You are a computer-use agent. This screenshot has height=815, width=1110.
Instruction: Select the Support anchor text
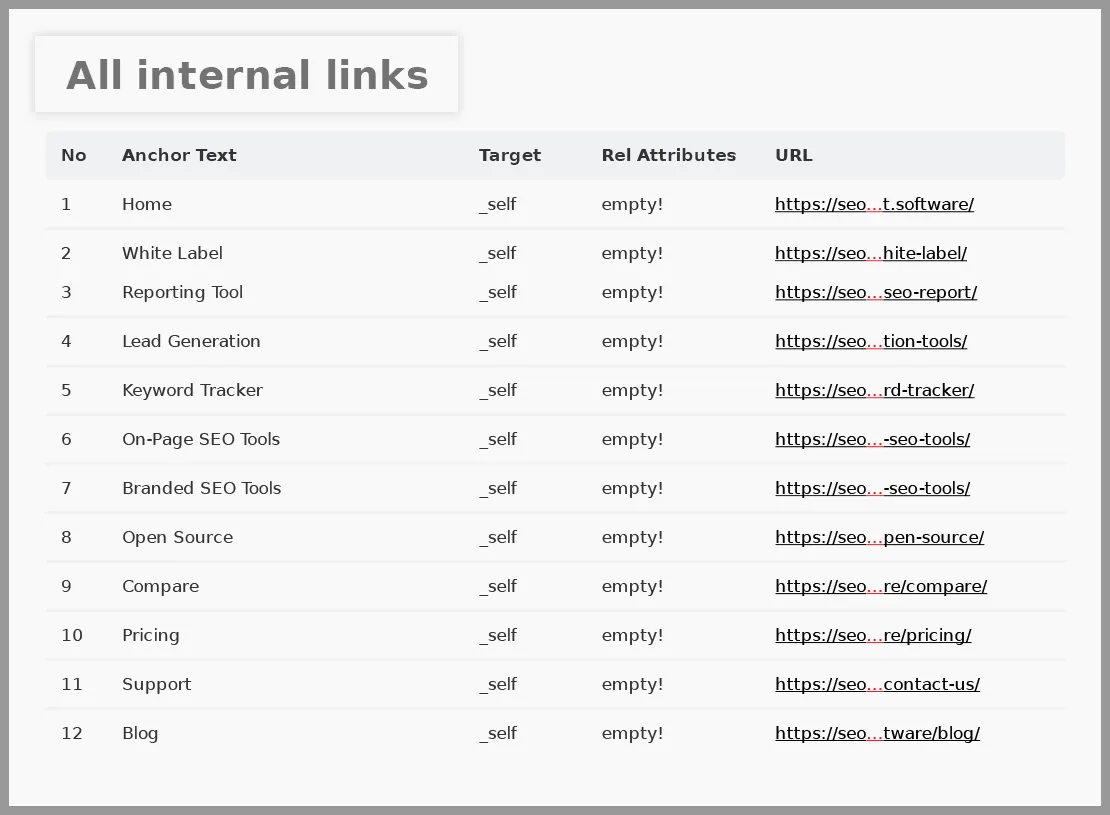[156, 684]
